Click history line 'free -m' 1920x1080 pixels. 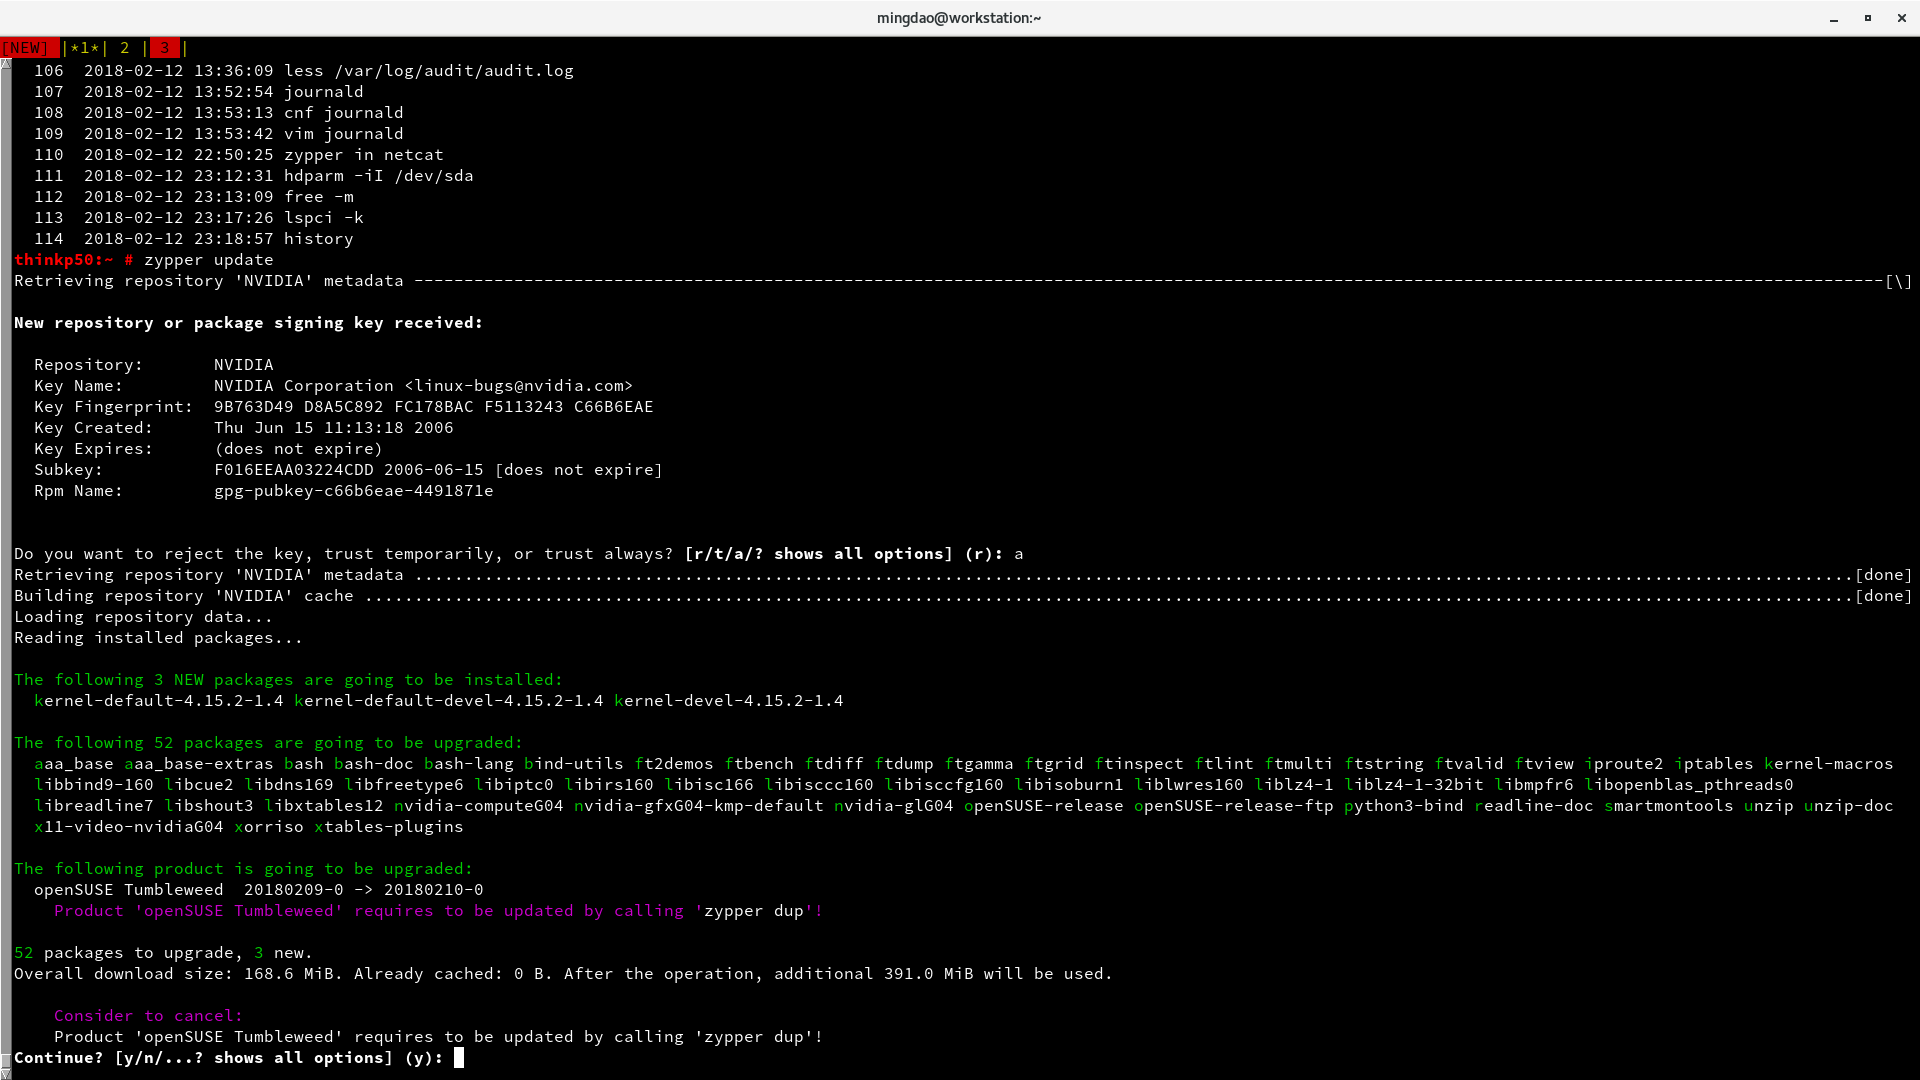319,197
